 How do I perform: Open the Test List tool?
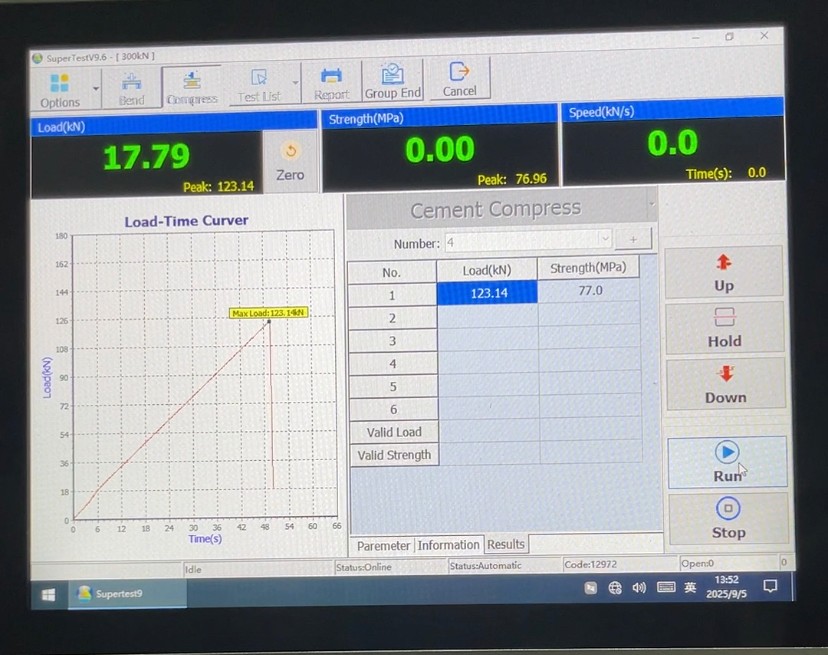pos(259,86)
